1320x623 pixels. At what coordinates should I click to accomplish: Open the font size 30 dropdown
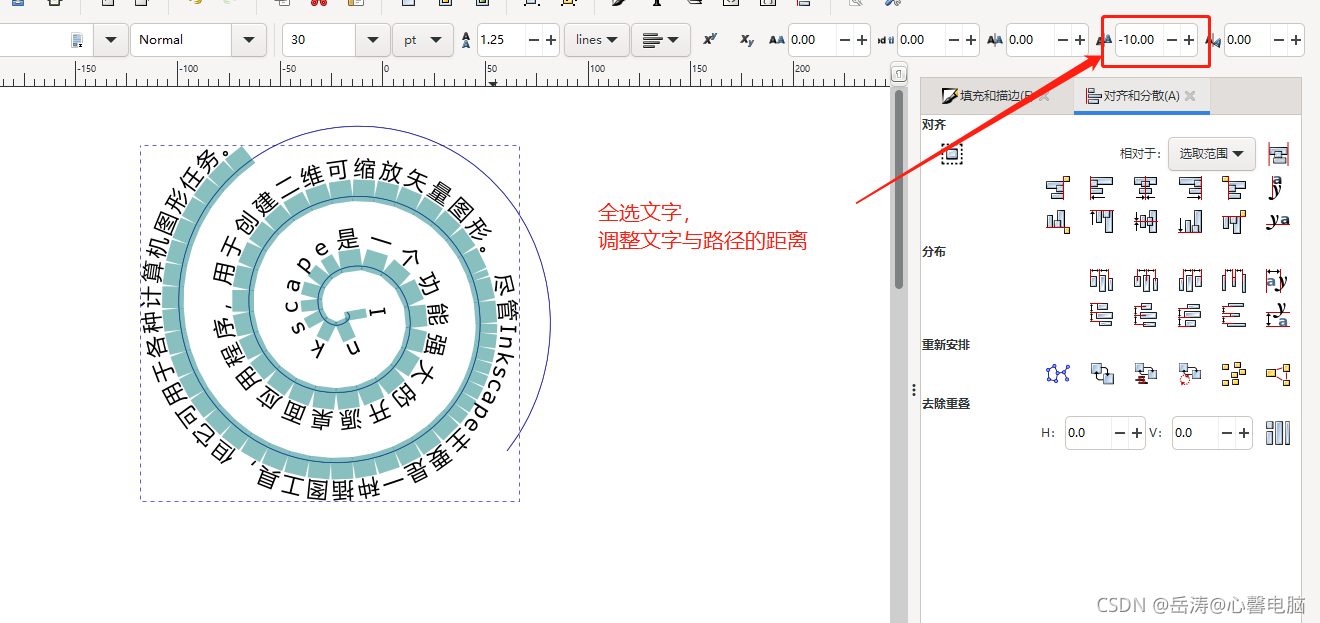tap(372, 40)
